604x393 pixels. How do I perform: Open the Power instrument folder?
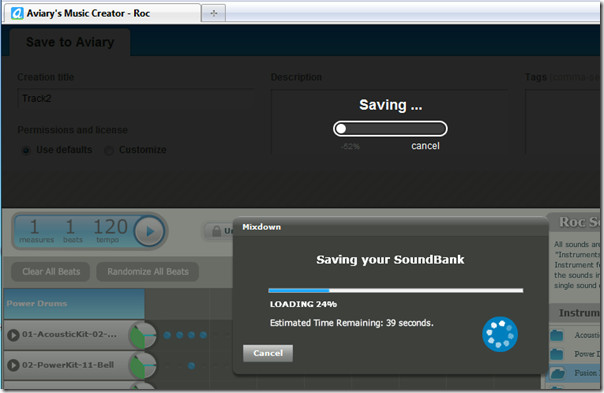557,354
